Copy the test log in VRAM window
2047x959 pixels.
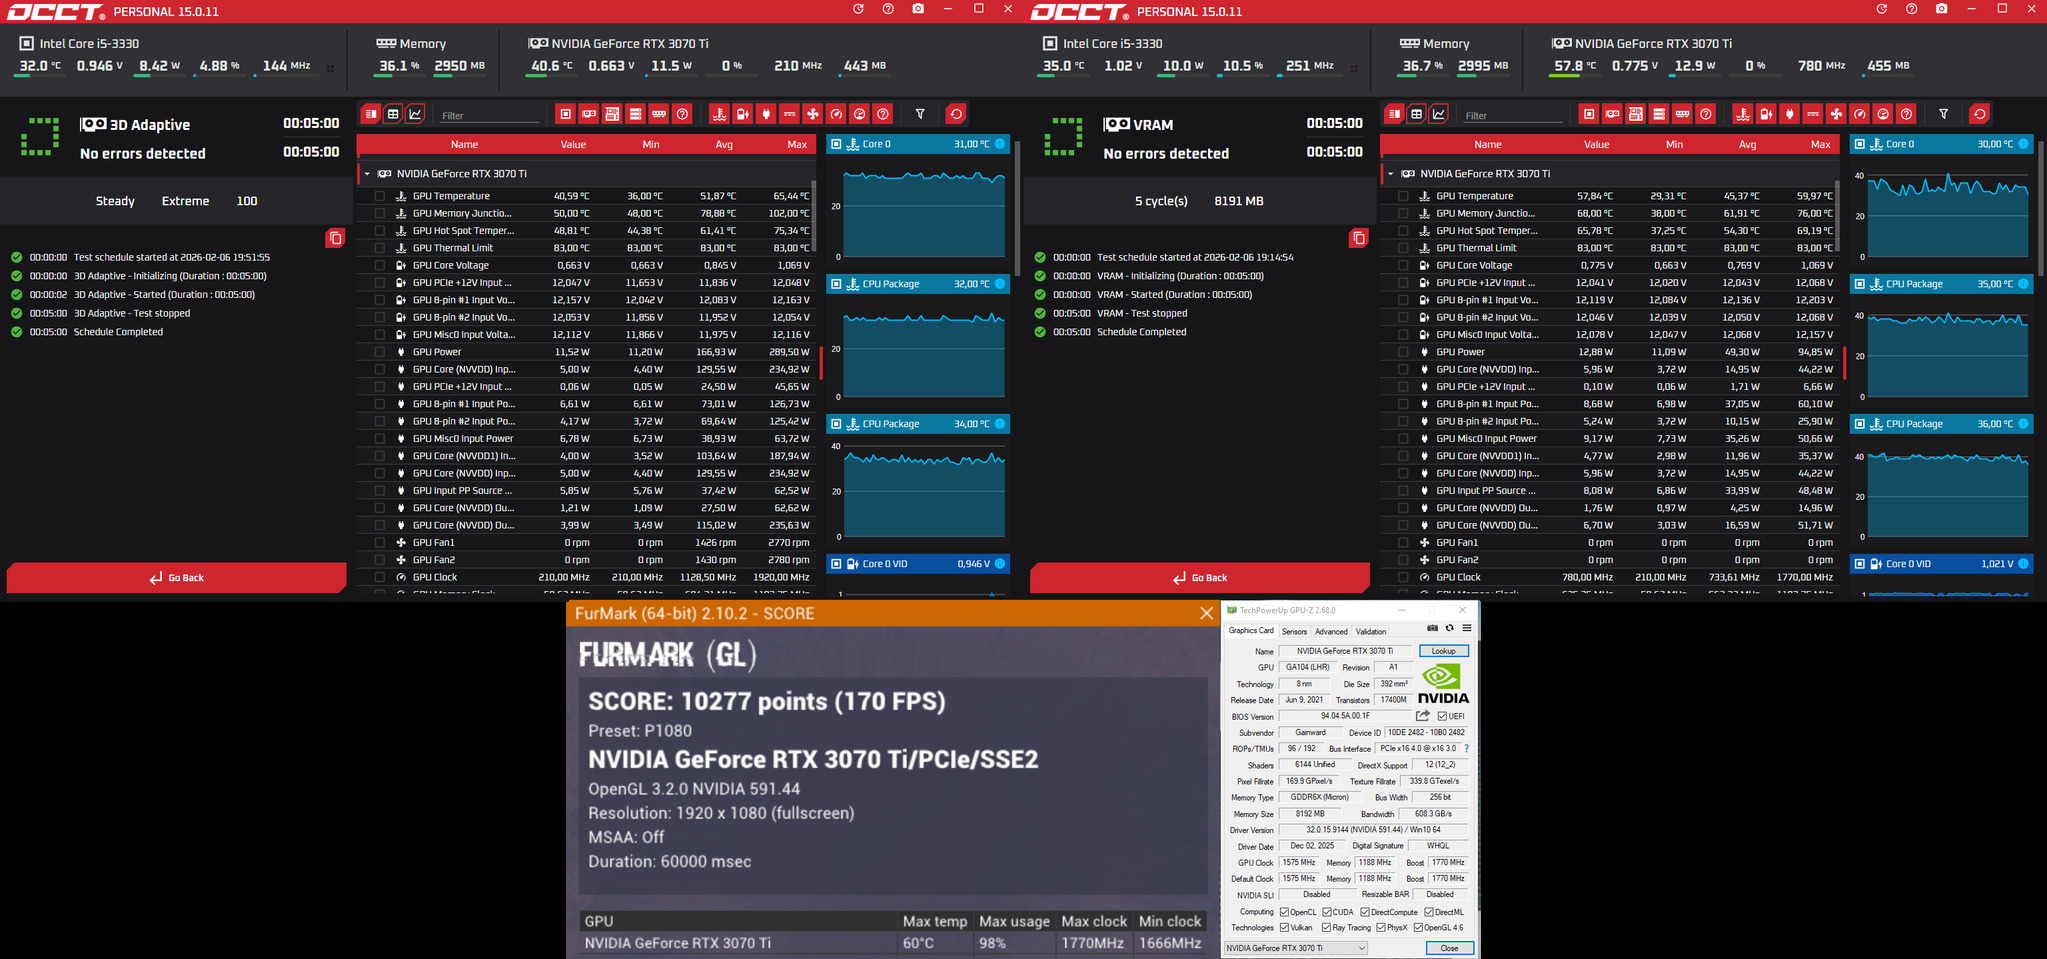point(1358,238)
